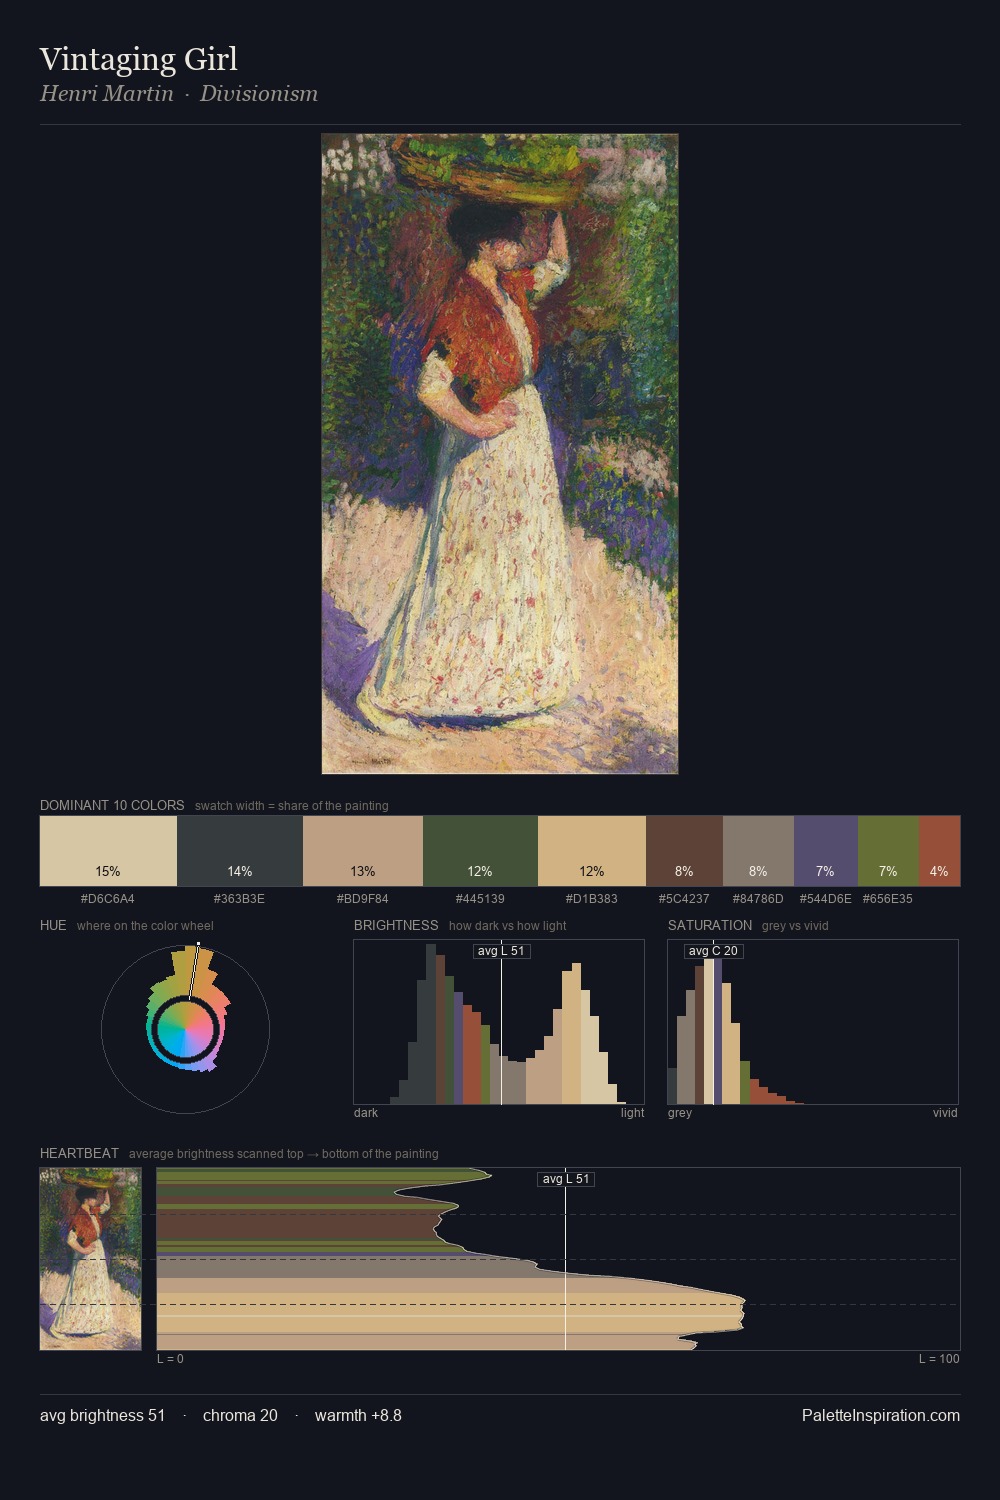Select the #363B3E dark slate swatch

[x=240, y=851]
